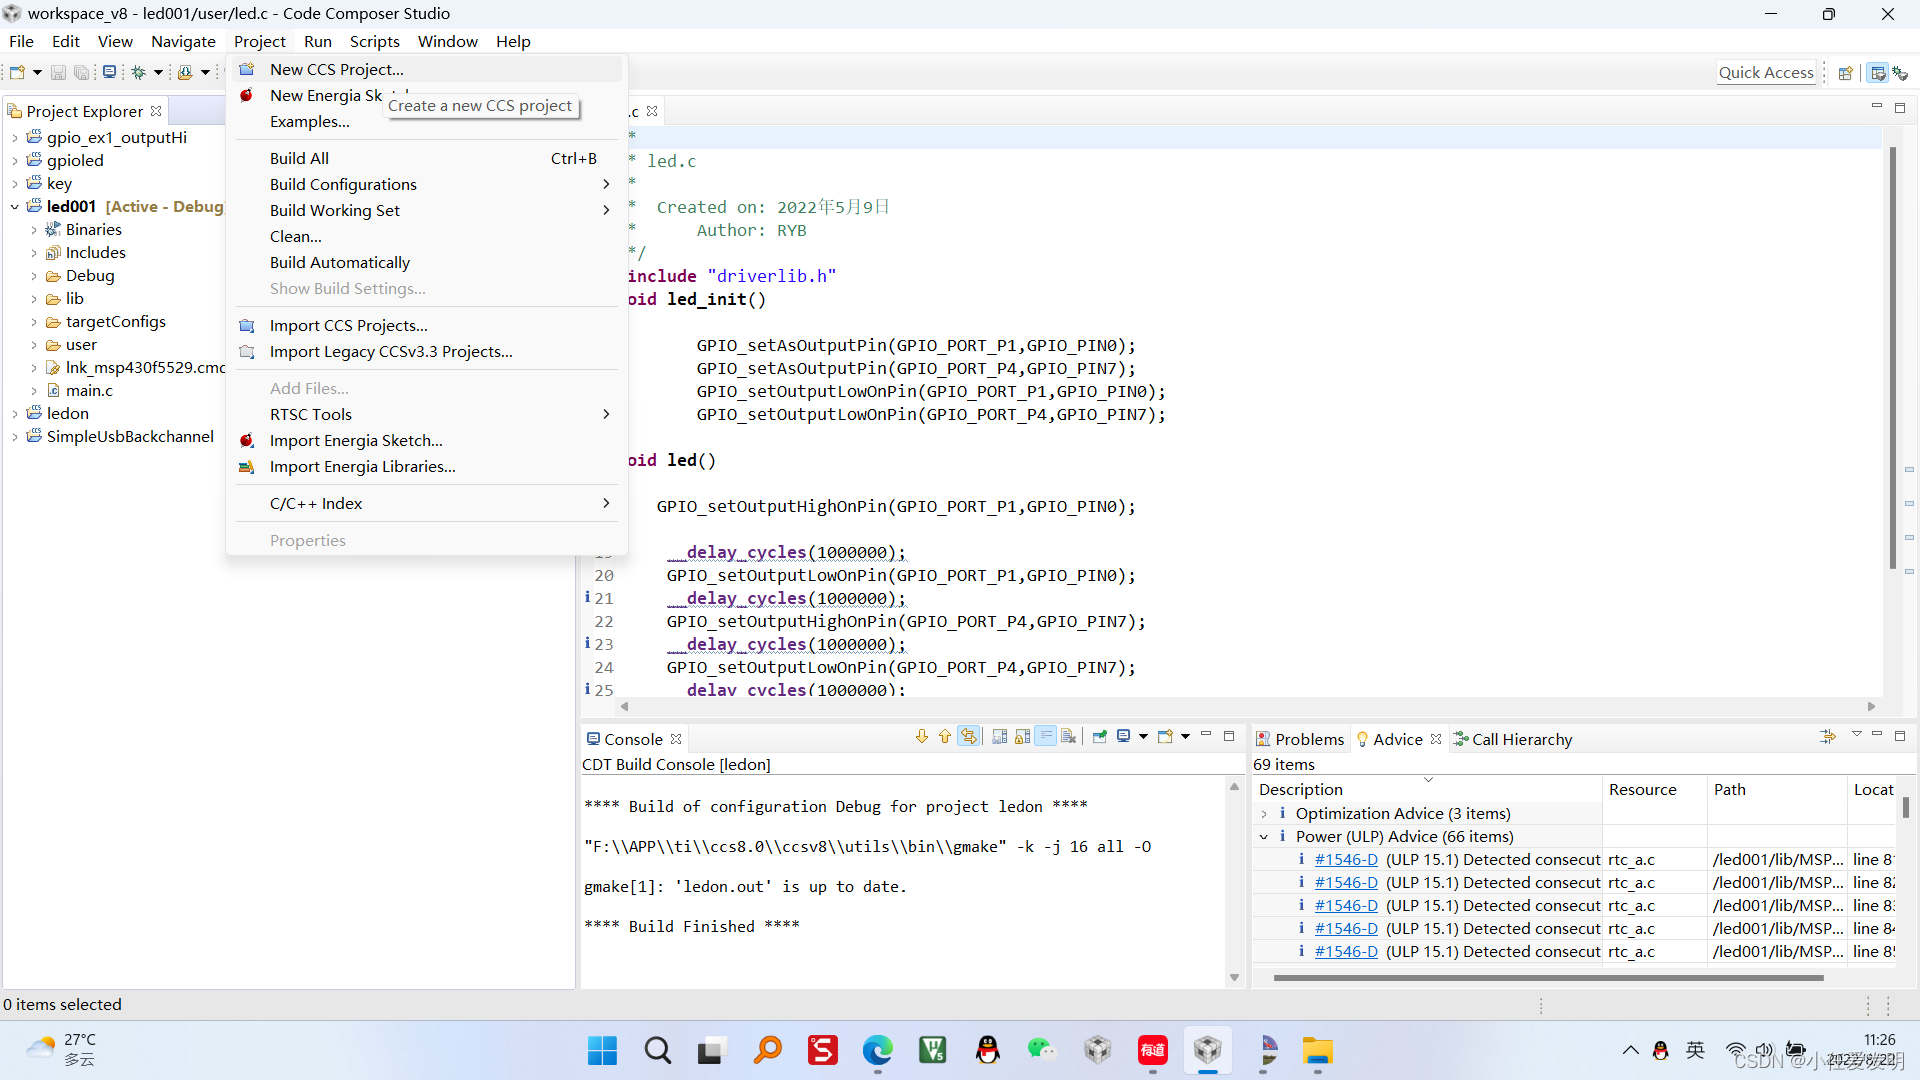Select New CCS Project menu entry
1920x1080 pixels.
coord(336,69)
